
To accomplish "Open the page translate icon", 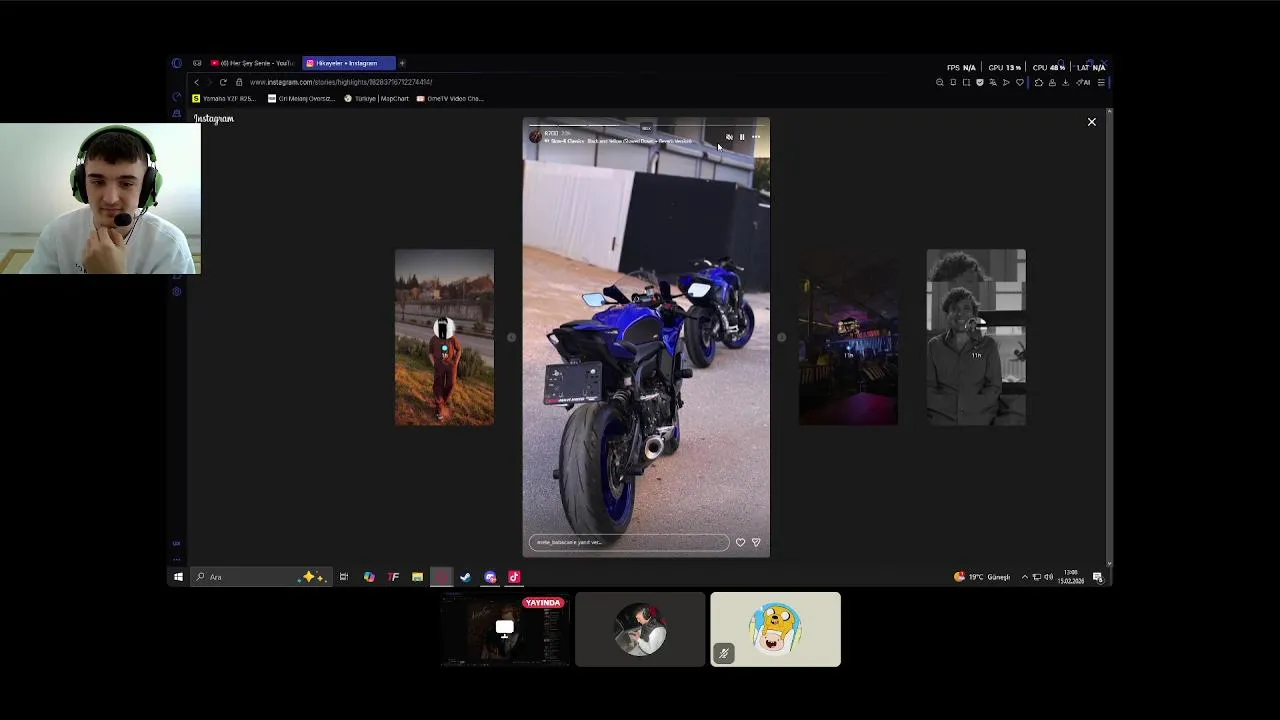I will 992,82.
